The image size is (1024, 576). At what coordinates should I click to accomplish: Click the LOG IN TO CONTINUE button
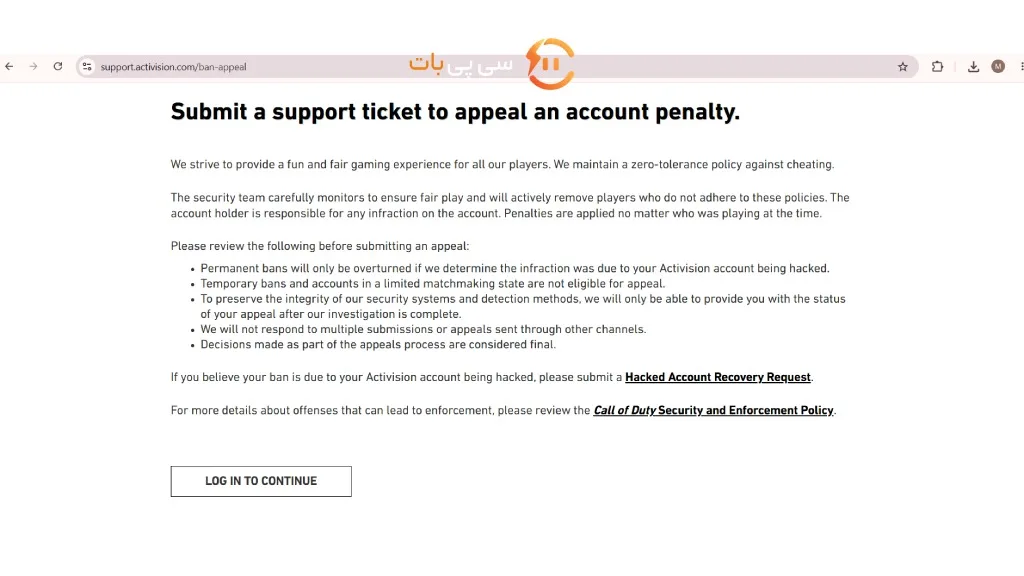261,481
